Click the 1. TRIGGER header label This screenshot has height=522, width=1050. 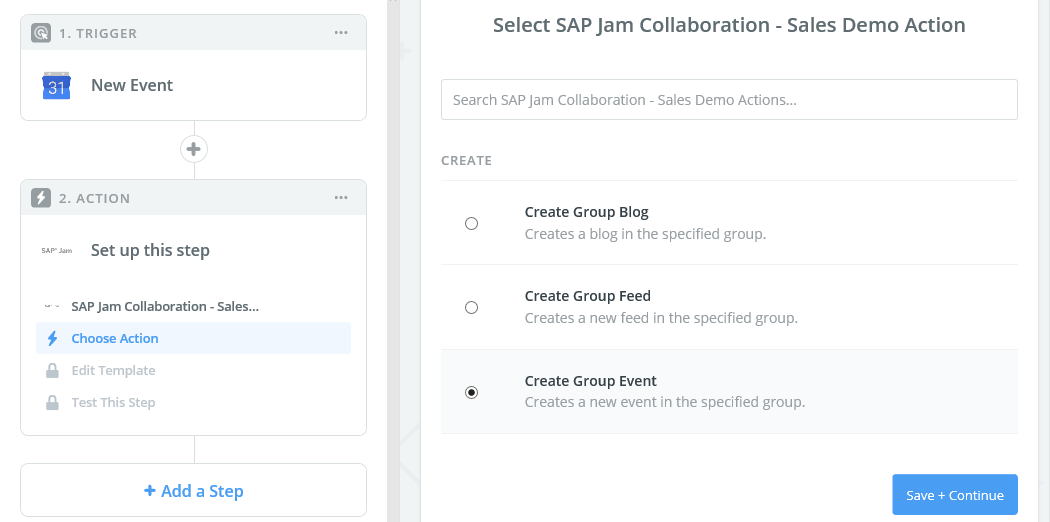point(98,33)
